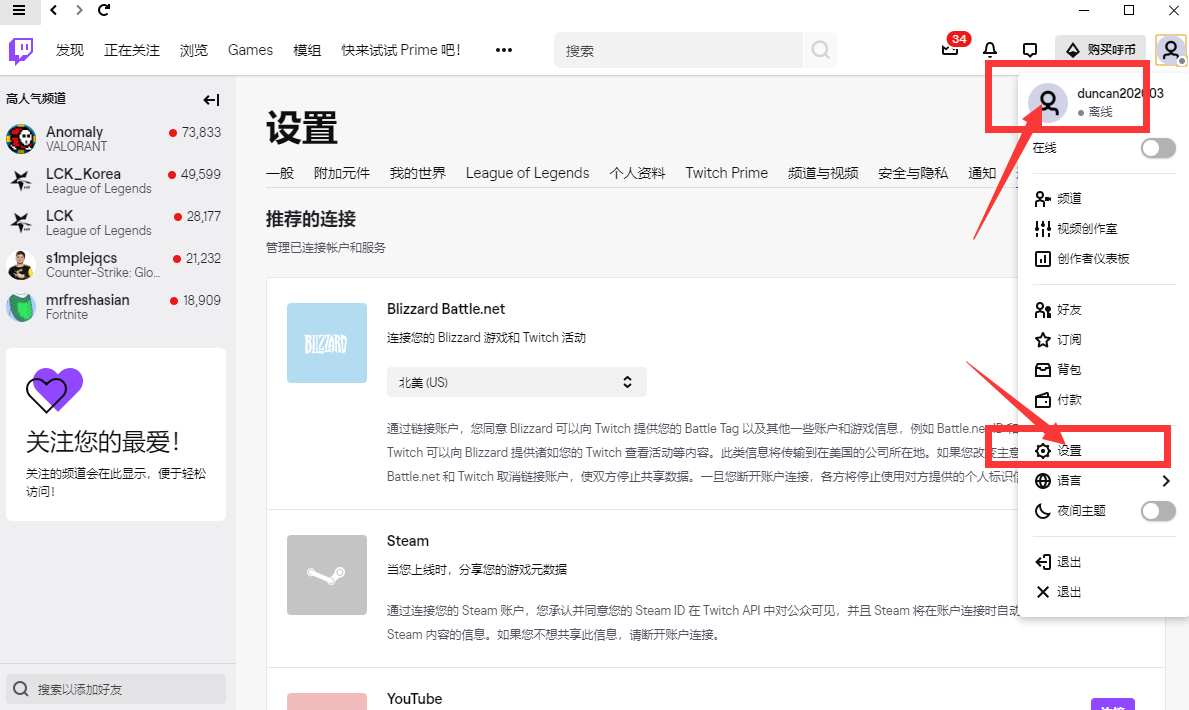Expand the 北美 (US) region dropdown

(x=516, y=382)
